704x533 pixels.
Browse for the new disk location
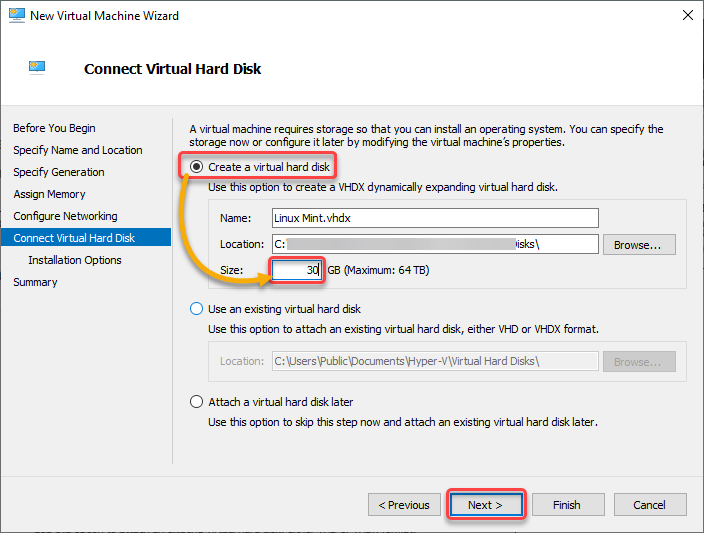[x=639, y=245]
